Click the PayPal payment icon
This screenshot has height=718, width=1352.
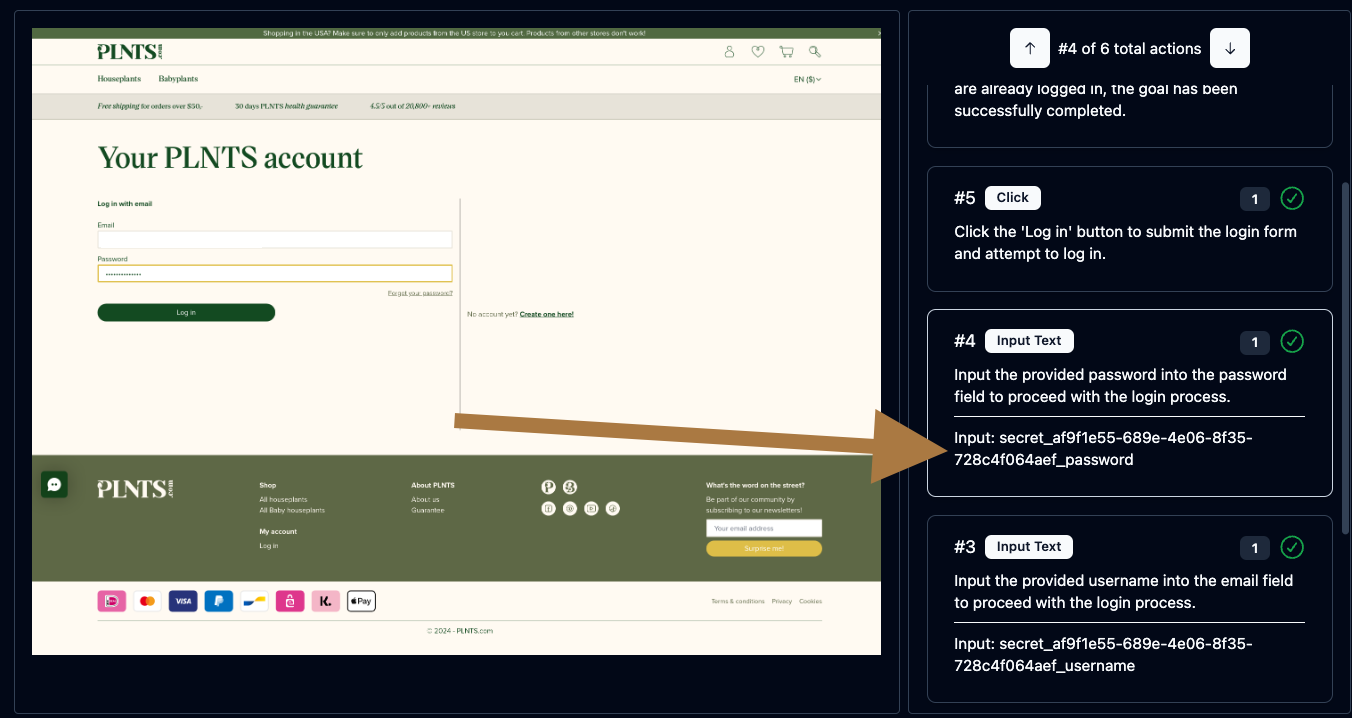pos(218,601)
